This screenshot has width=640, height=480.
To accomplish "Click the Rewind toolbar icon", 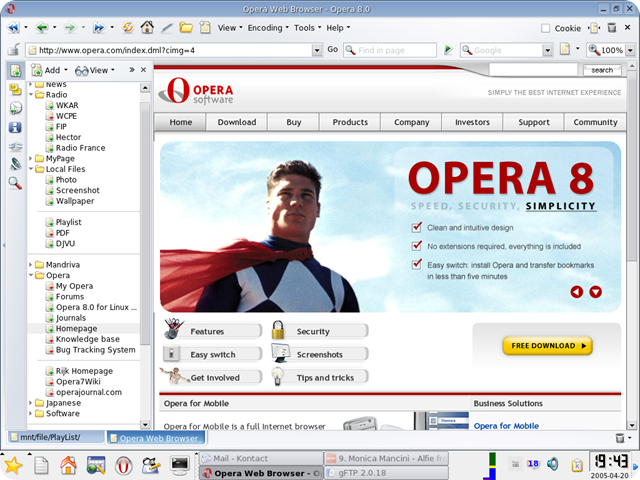I will tap(13, 28).
